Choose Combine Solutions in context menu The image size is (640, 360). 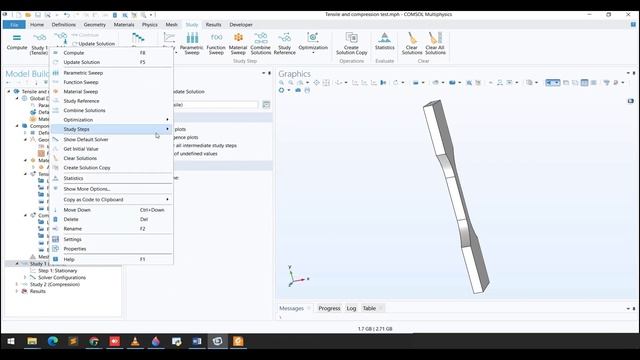[x=111, y=110]
